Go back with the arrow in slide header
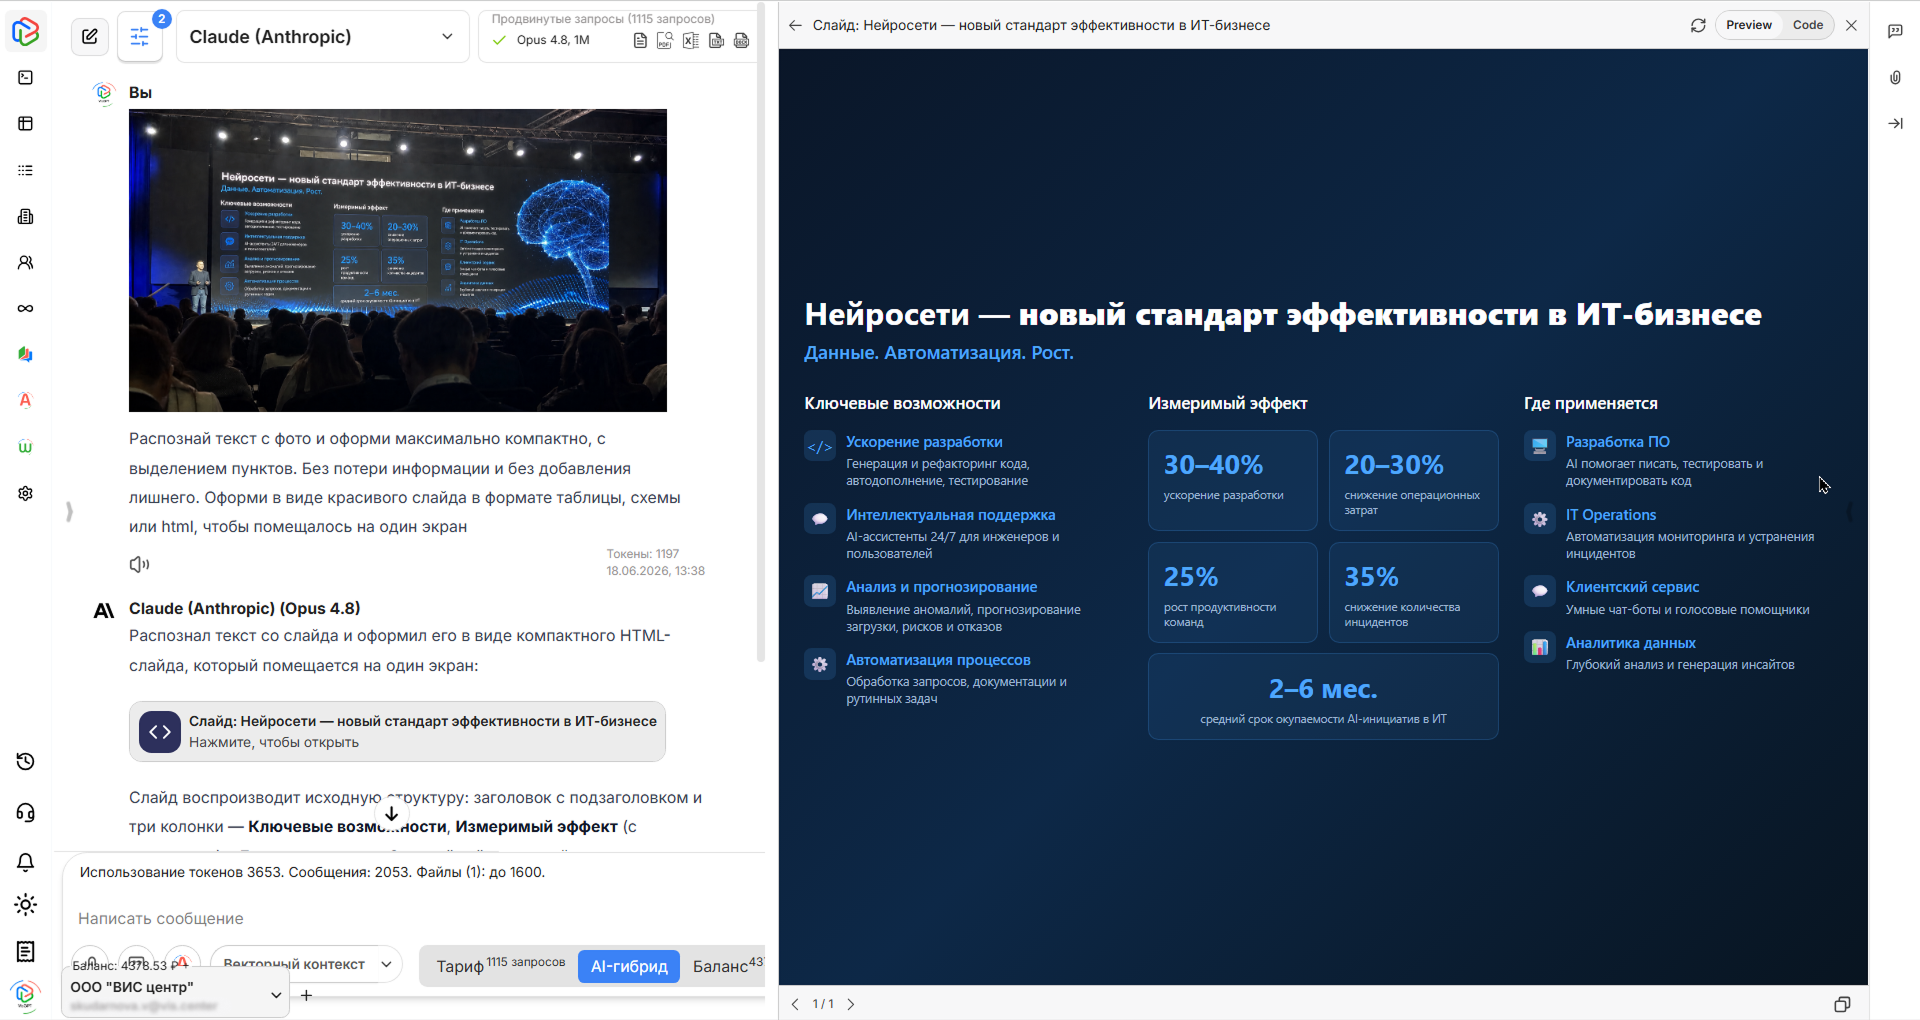 pyautogui.click(x=795, y=26)
